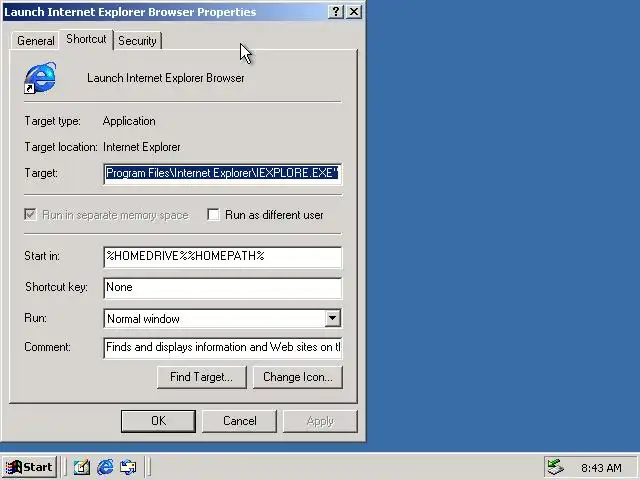Screen dimensions: 640x480
Task: Click the Target type label
Action: point(52,121)
